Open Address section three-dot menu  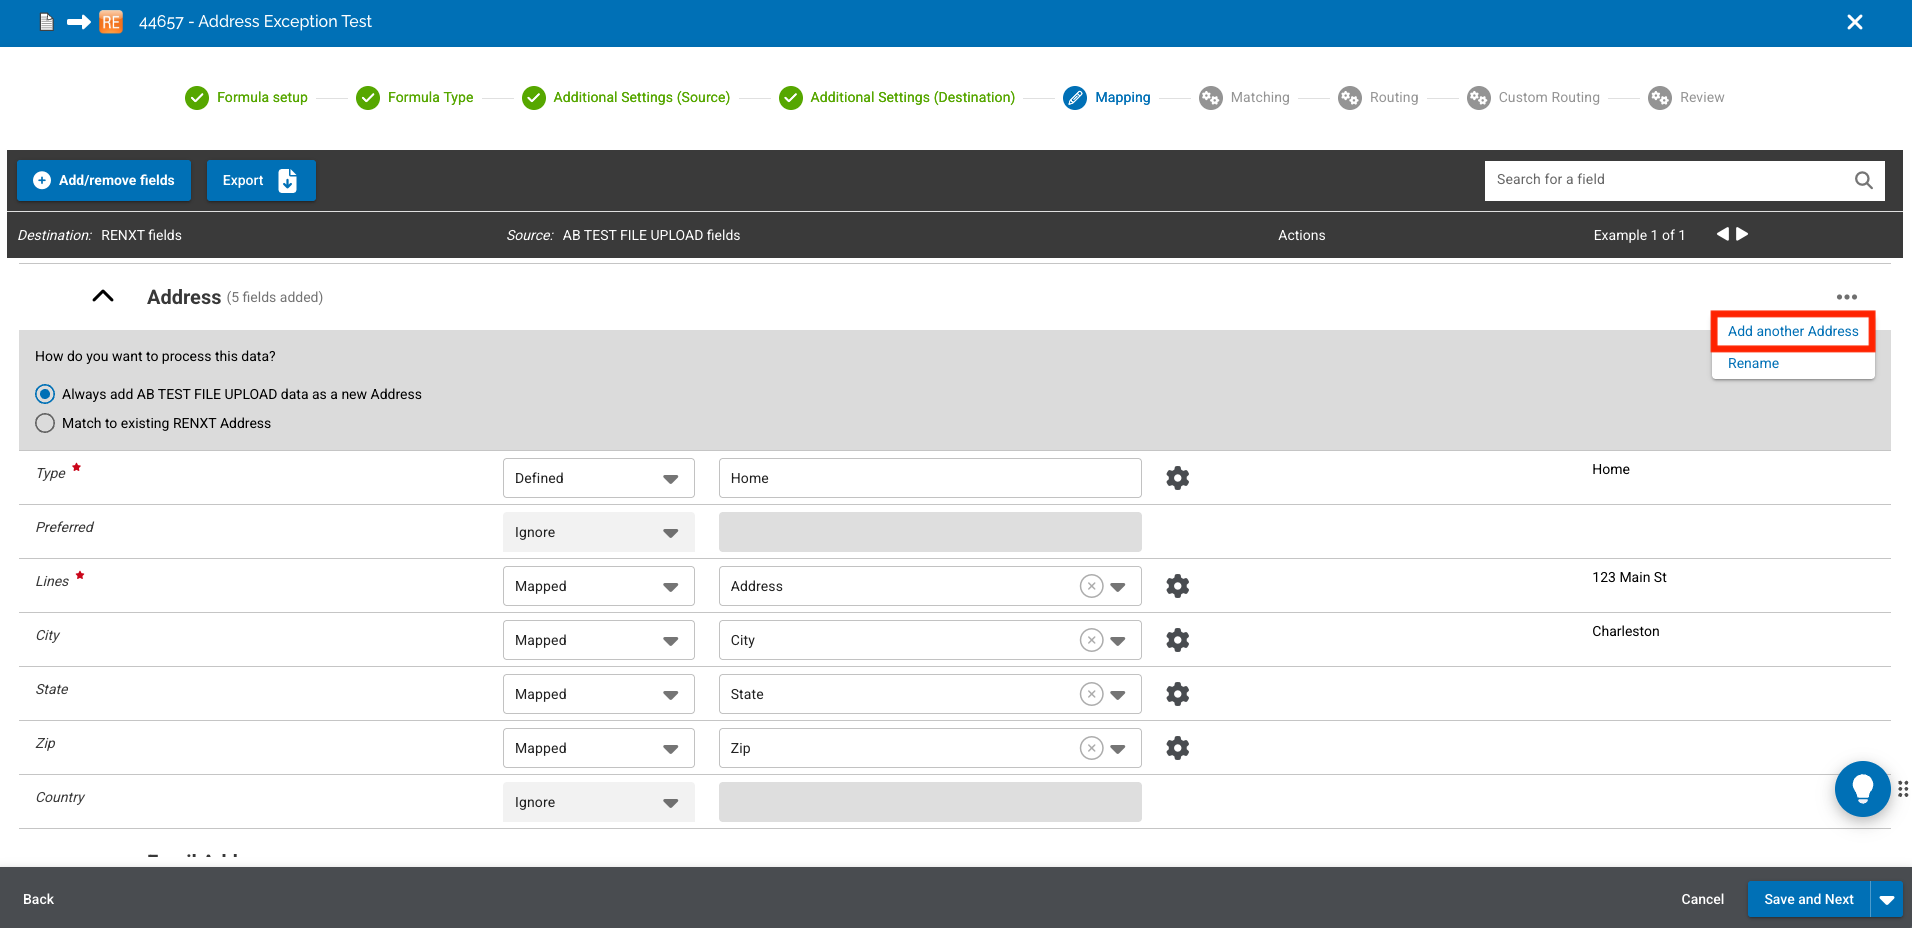pos(1846,297)
